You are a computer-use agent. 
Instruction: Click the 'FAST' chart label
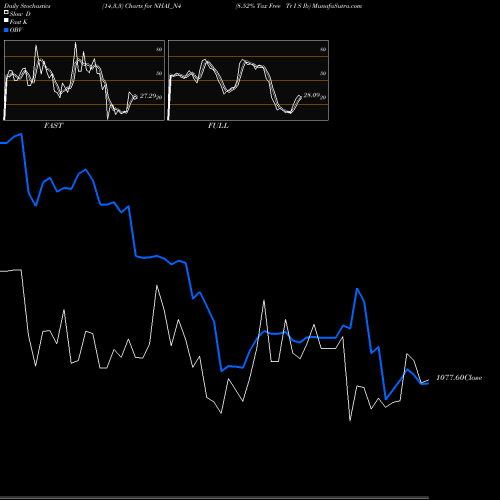(53, 126)
